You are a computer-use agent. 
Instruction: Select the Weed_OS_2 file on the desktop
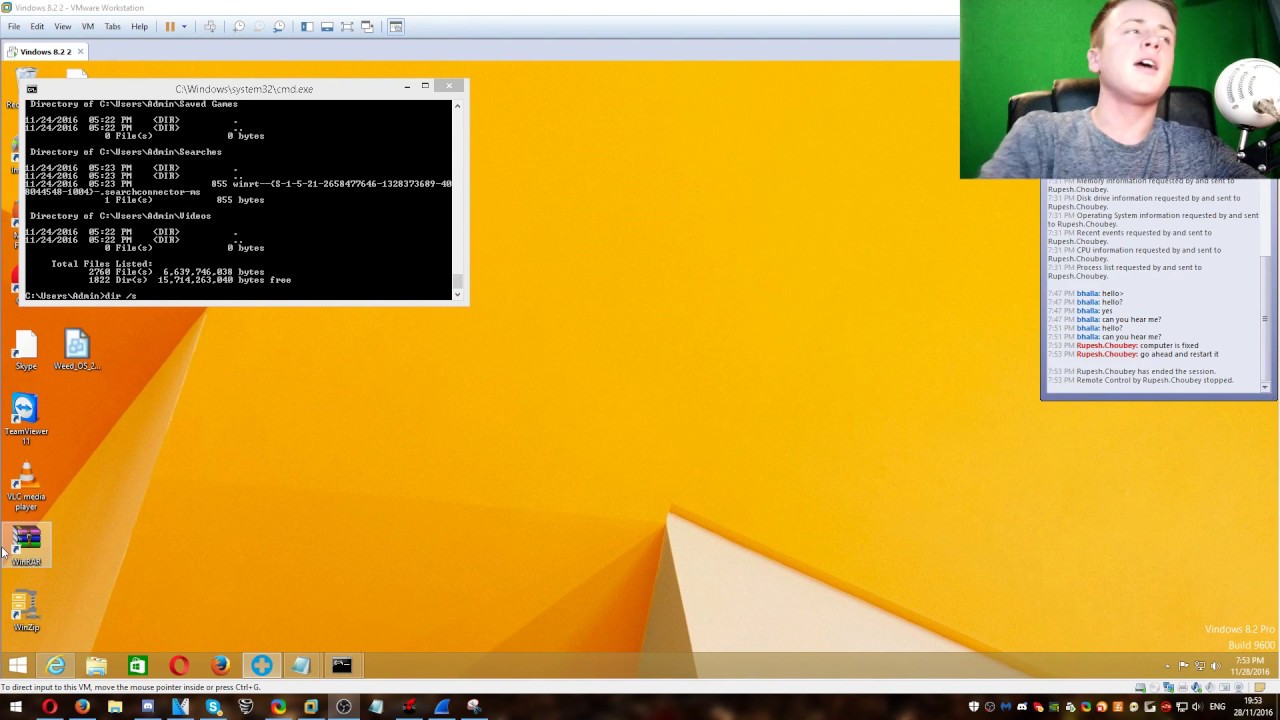[77, 351]
